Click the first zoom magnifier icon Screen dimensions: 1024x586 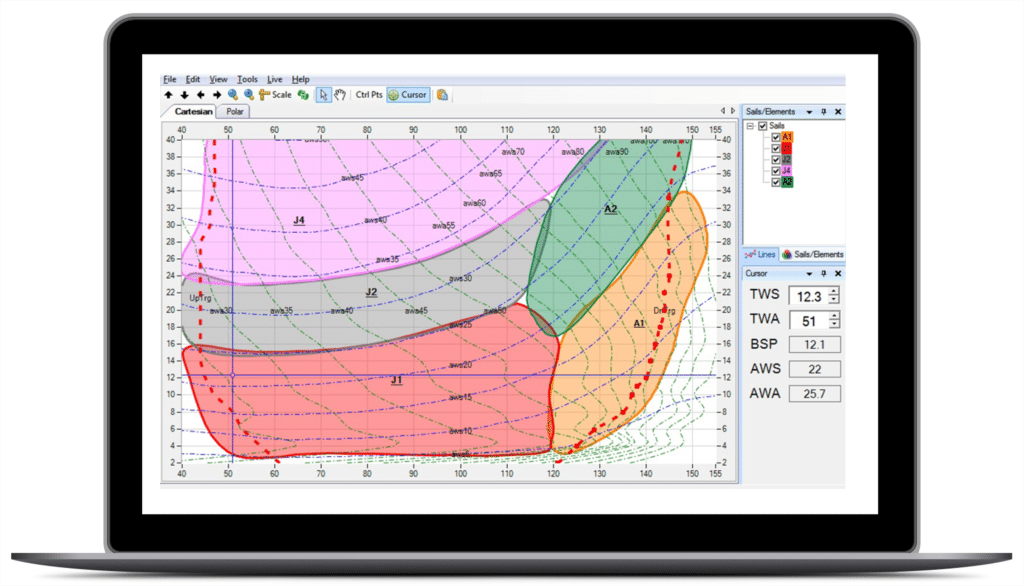(x=232, y=95)
